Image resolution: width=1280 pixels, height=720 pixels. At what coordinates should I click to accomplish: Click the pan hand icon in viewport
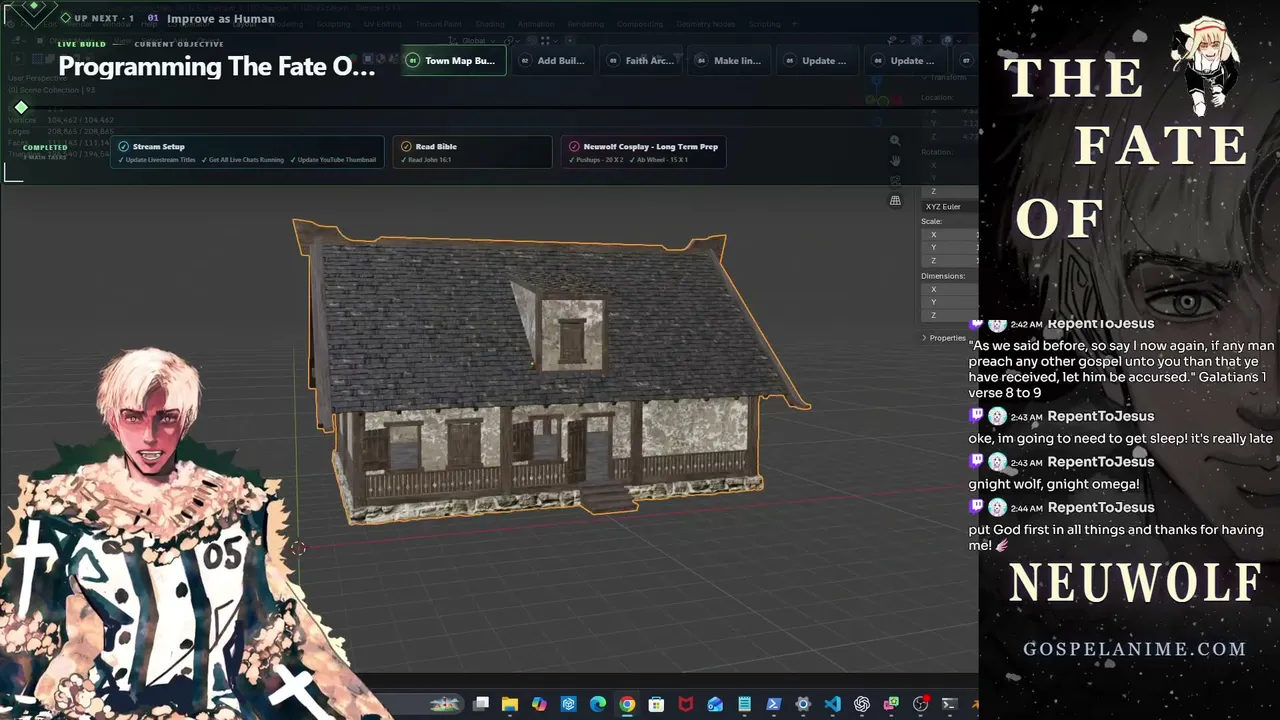[895, 160]
